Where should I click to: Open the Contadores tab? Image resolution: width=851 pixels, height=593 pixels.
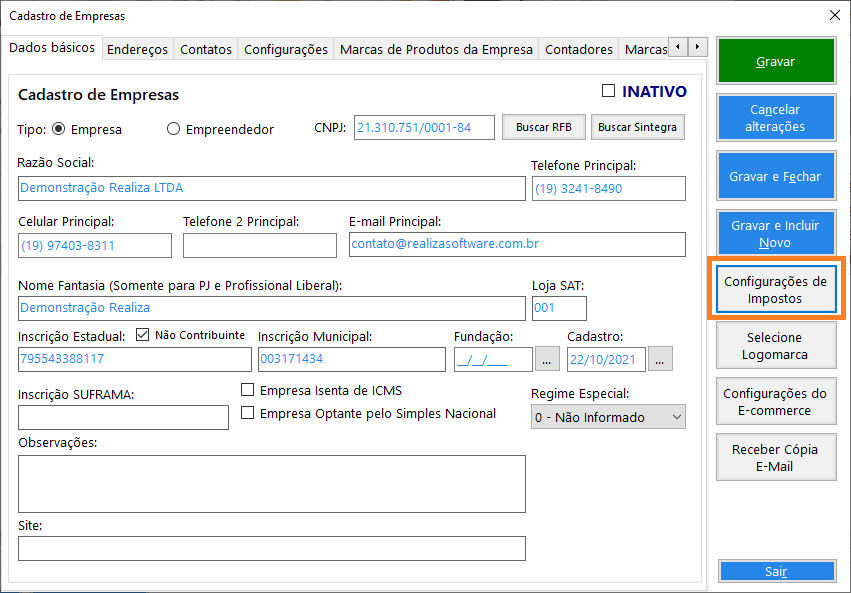tap(578, 49)
